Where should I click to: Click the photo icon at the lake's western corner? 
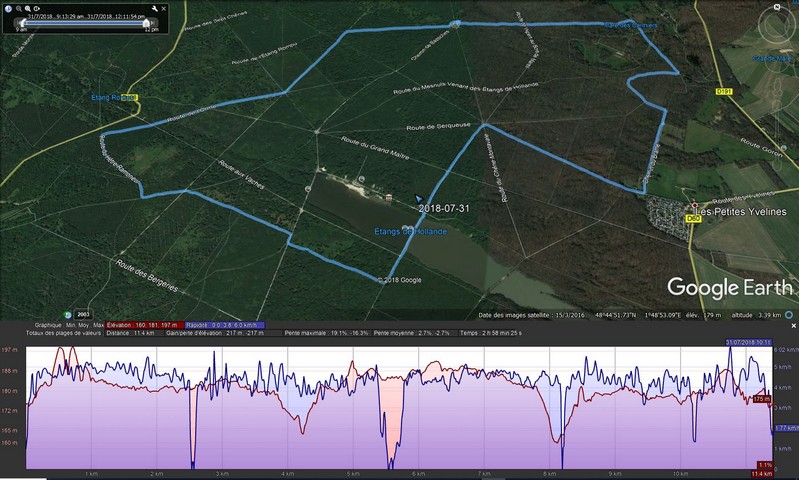pyautogui.click(x=308, y=189)
